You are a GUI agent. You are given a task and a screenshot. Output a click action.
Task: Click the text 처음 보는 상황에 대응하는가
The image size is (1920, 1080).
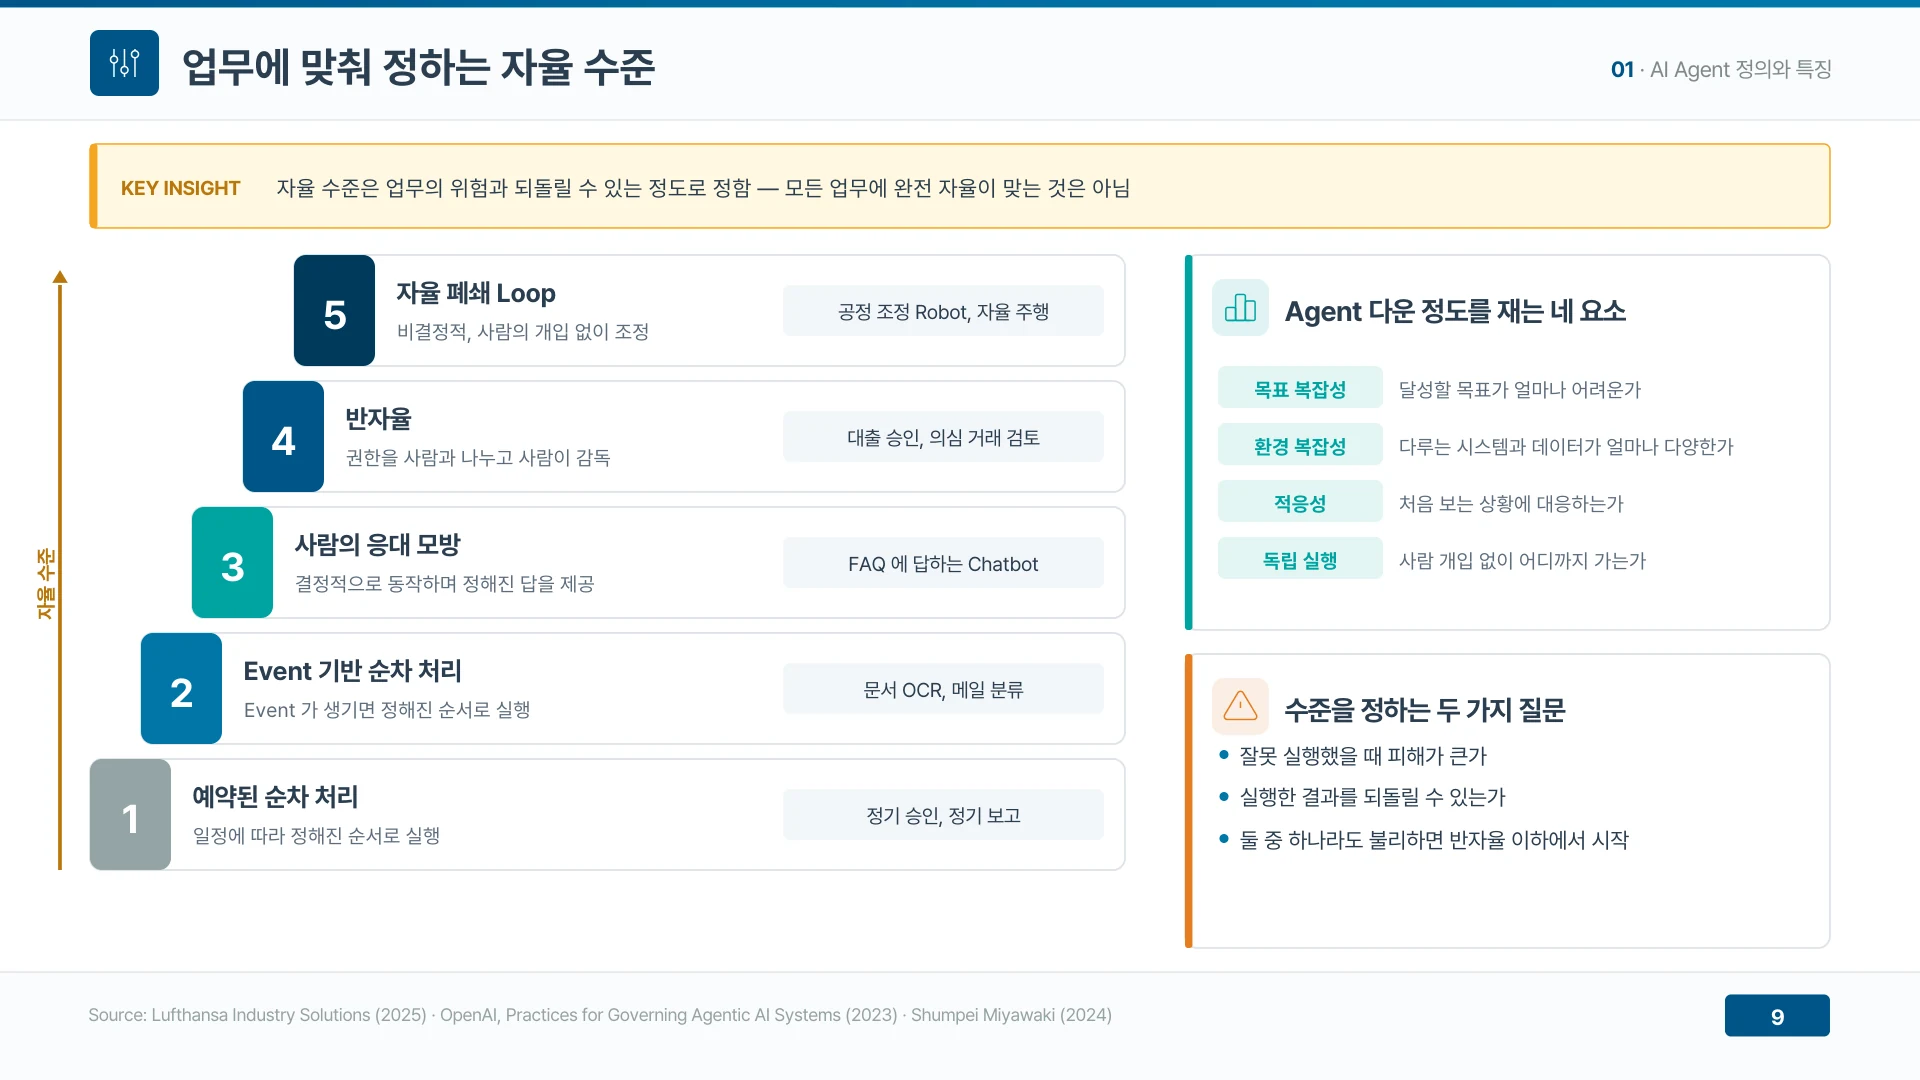(x=1511, y=503)
